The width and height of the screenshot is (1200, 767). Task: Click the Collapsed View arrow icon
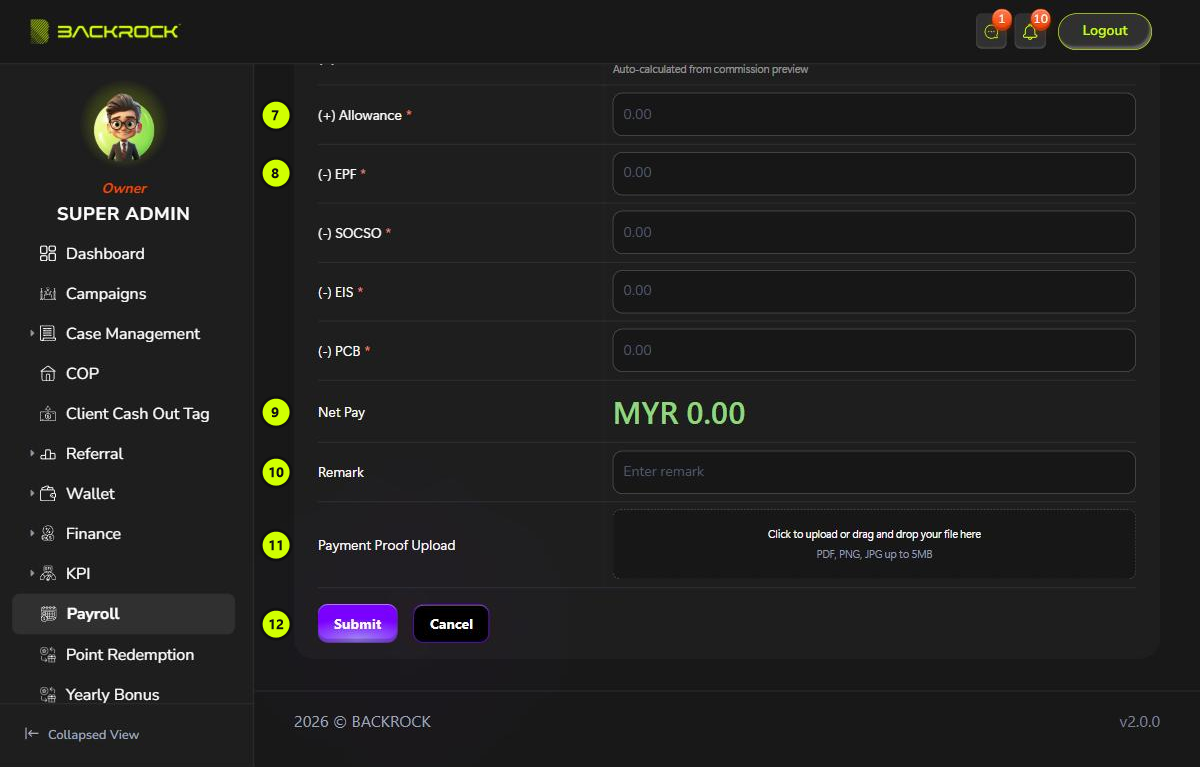coord(32,734)
